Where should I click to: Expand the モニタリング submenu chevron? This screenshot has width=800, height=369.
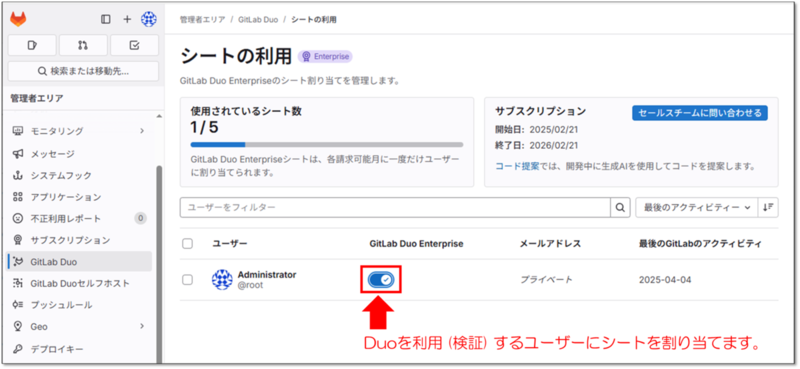pos(142,131)
